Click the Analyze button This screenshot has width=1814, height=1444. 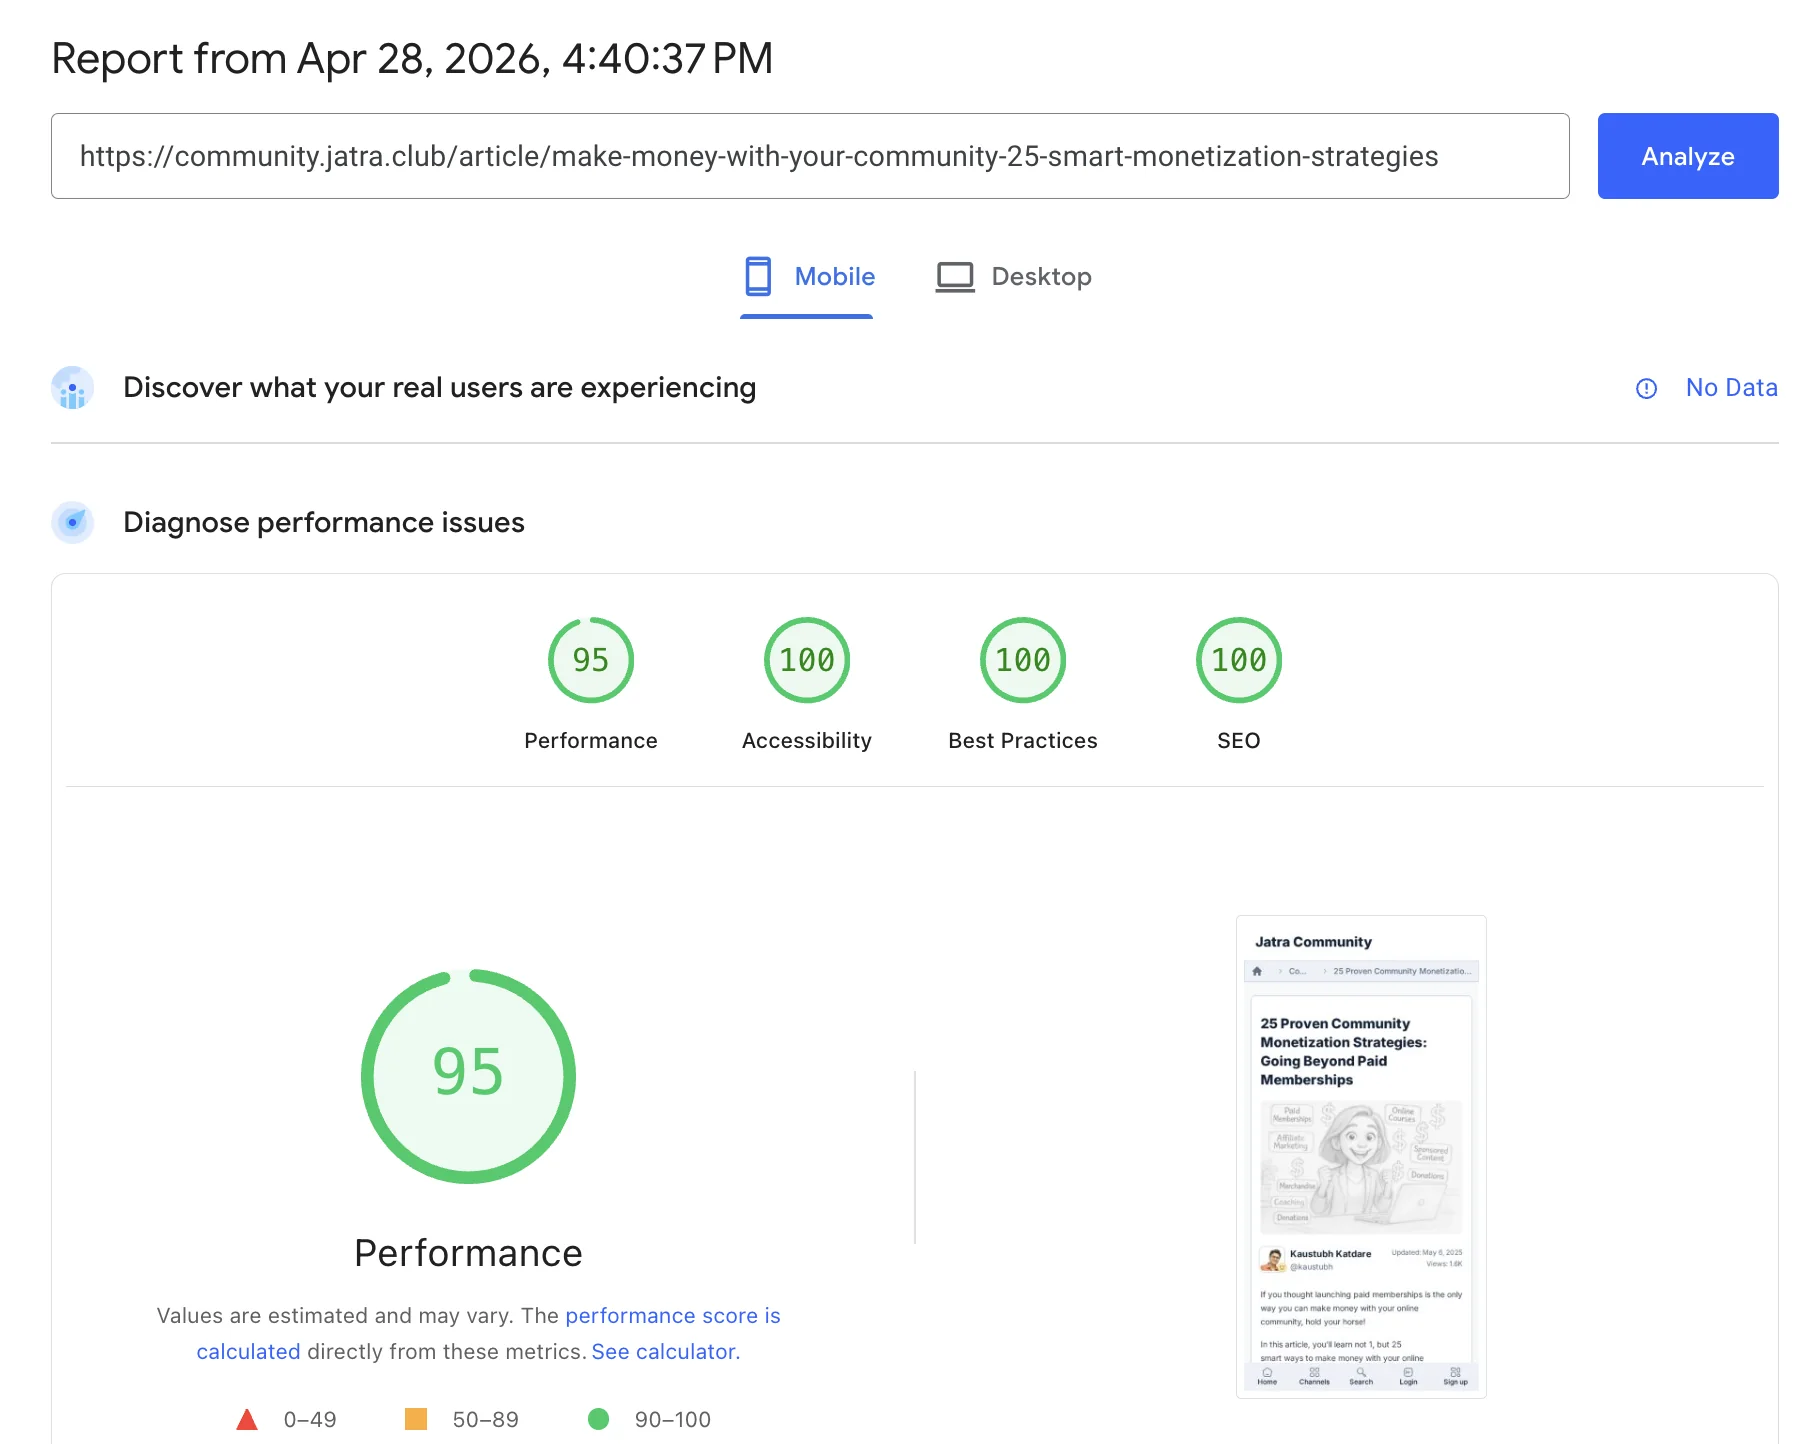click(1687, 156)
